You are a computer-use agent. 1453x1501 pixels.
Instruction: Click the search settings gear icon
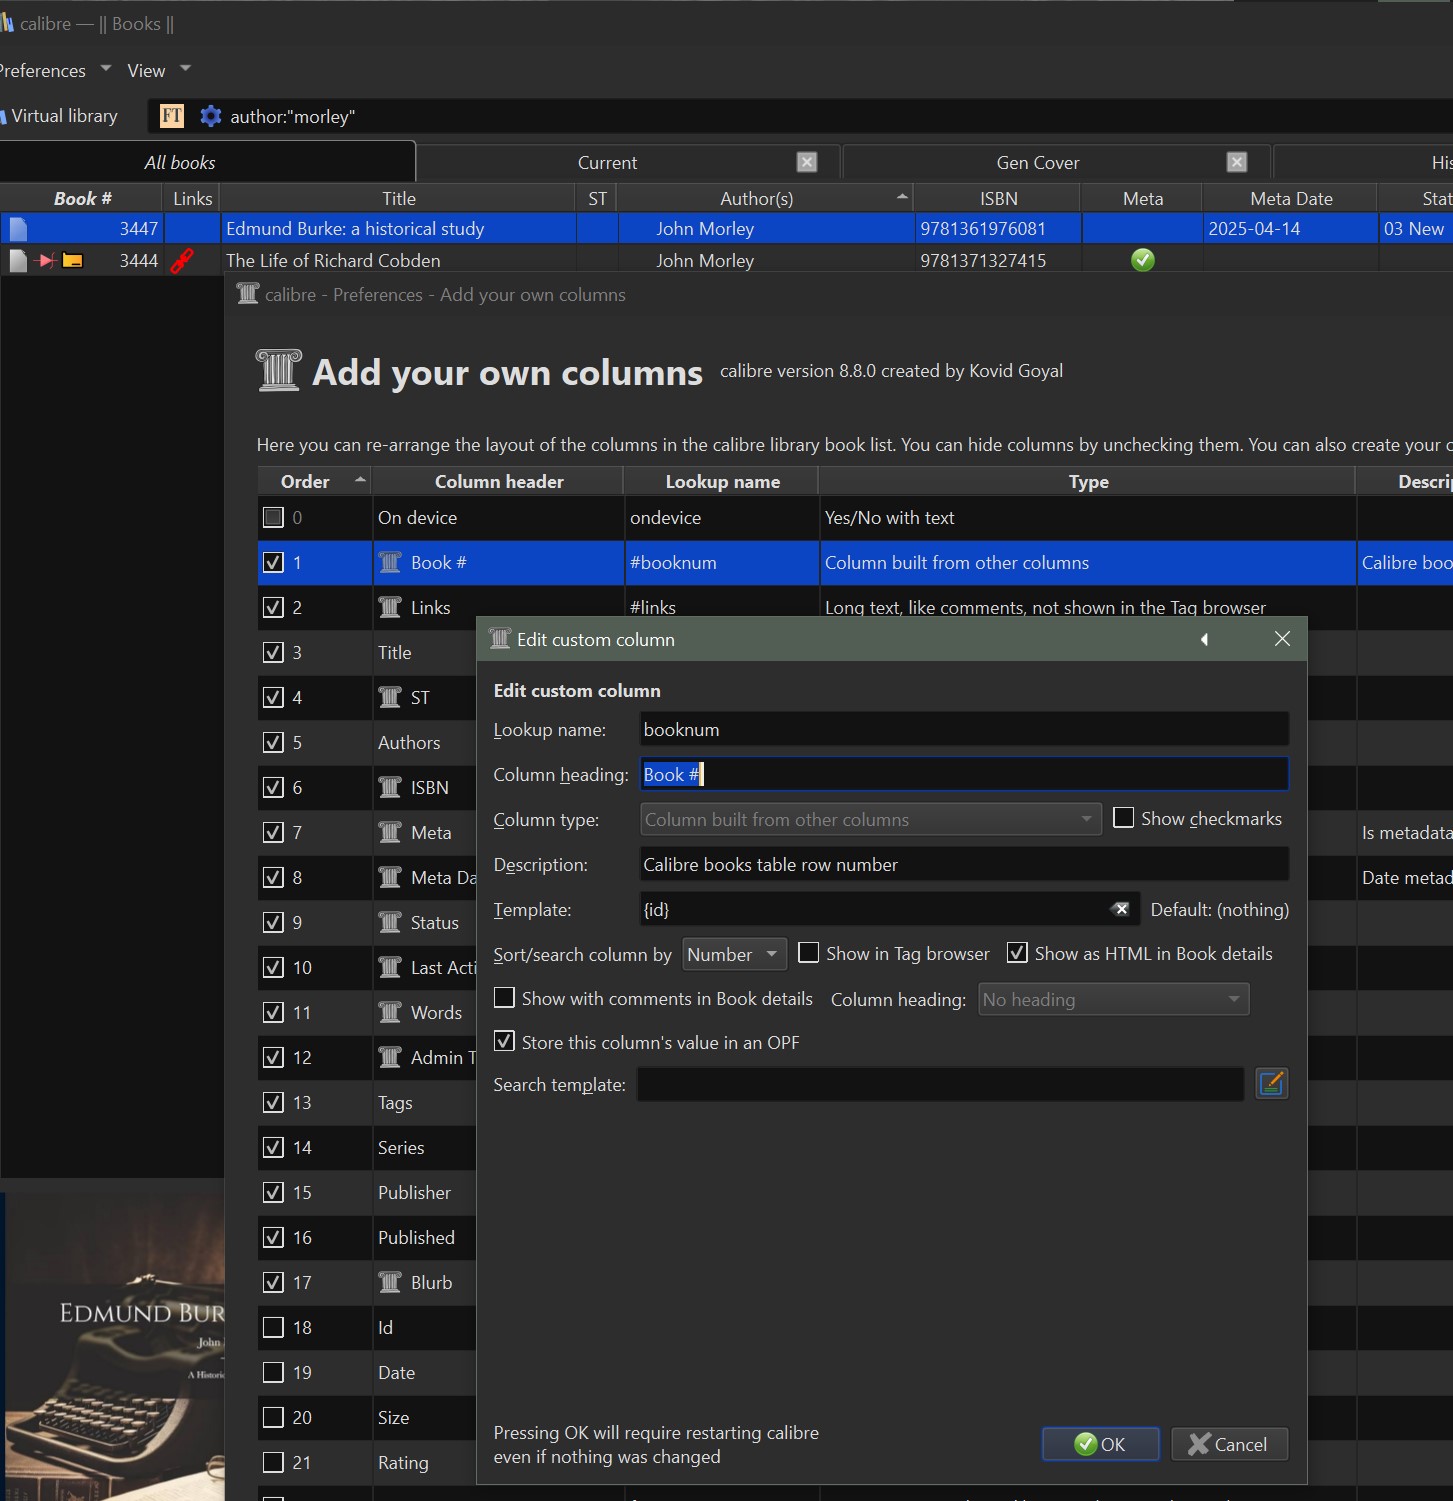(x=210, y=116)
